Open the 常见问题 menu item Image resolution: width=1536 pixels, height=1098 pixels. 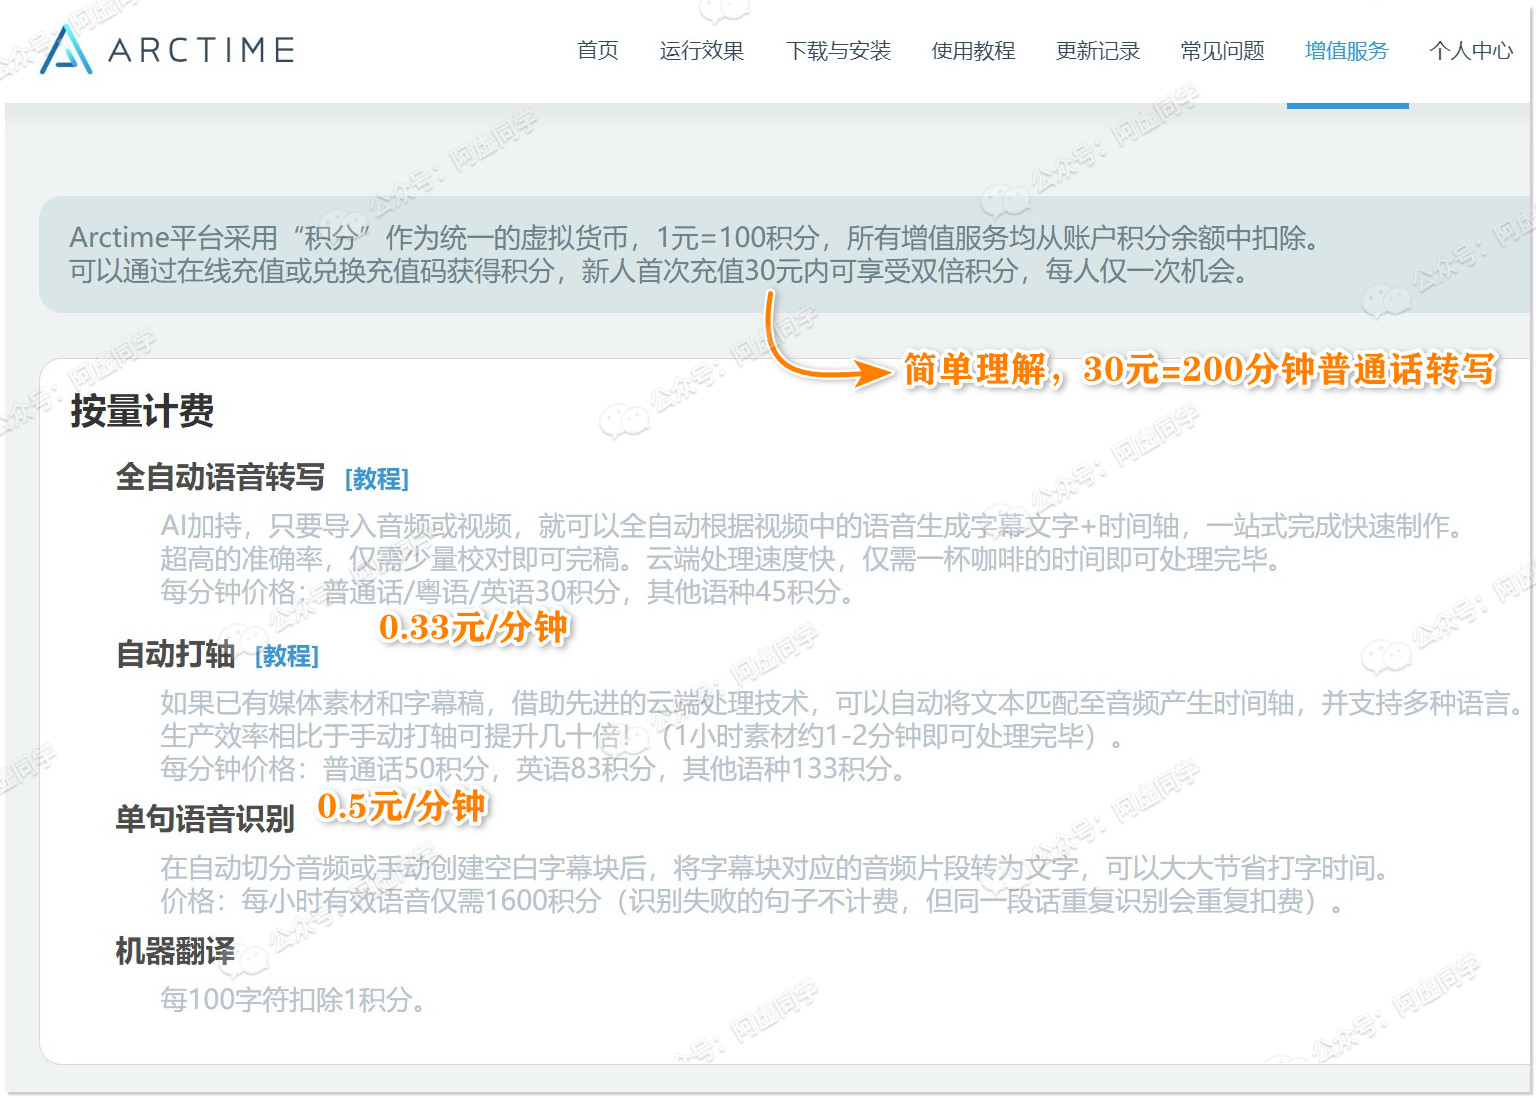click(1222, 50)
